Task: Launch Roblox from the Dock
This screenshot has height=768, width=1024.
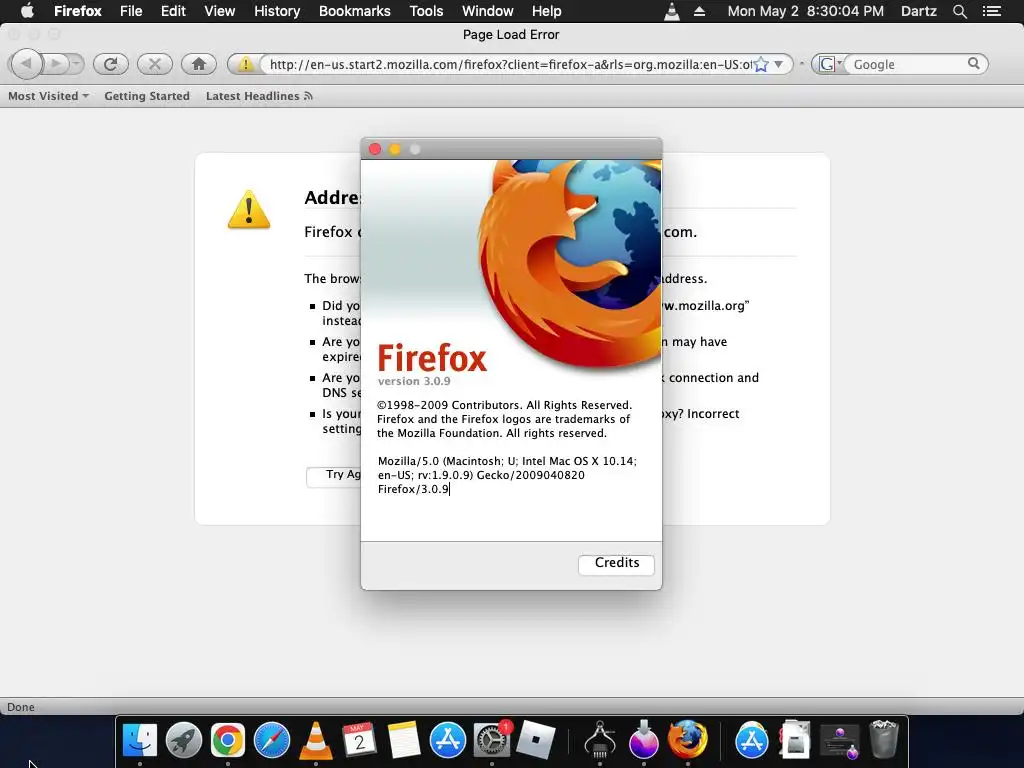Action: tap(536, 741)
